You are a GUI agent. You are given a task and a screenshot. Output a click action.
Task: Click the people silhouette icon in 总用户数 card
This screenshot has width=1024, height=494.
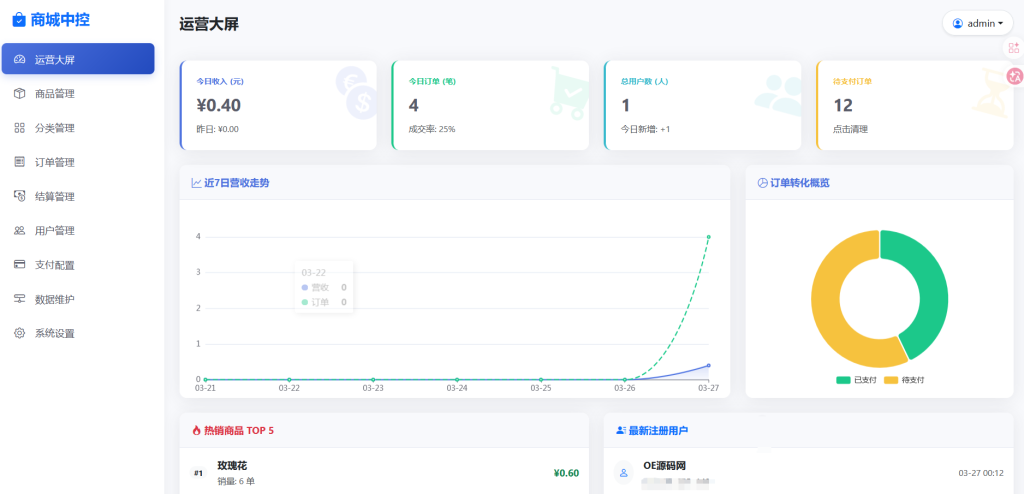[x=777, y=95]
